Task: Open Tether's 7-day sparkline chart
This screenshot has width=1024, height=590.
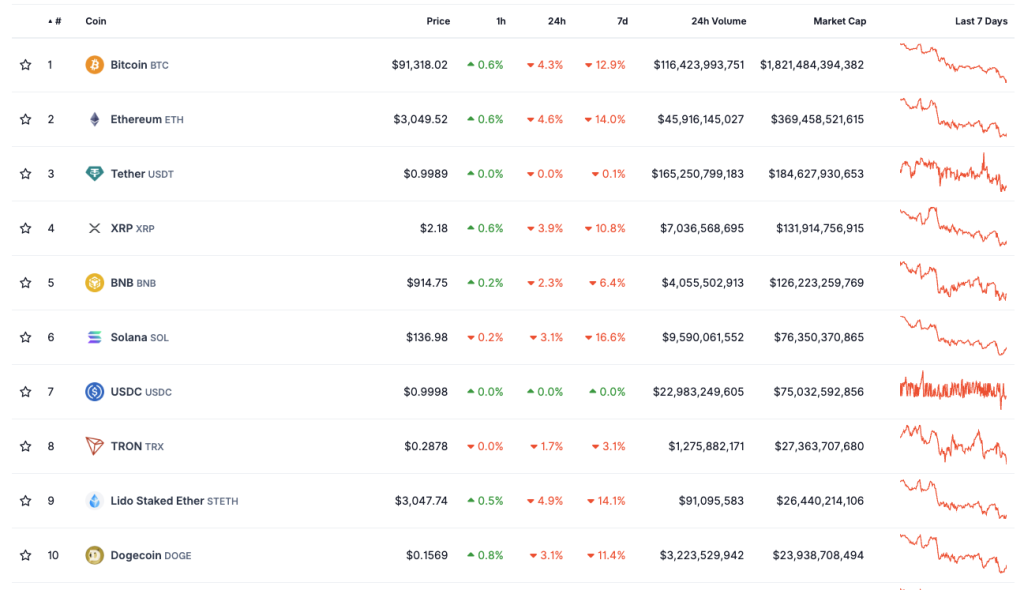Action: [953, 172]
